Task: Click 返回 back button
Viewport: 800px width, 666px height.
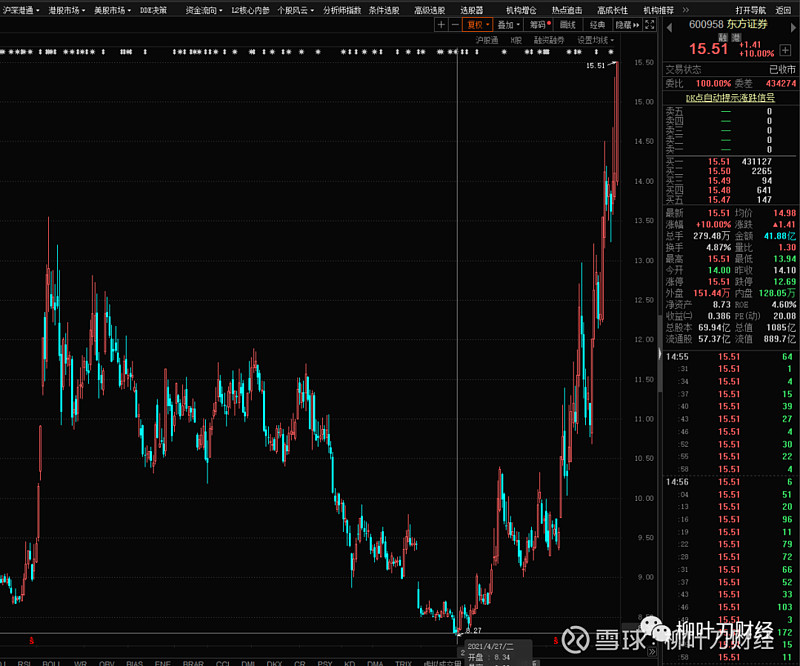Action: 783,10
